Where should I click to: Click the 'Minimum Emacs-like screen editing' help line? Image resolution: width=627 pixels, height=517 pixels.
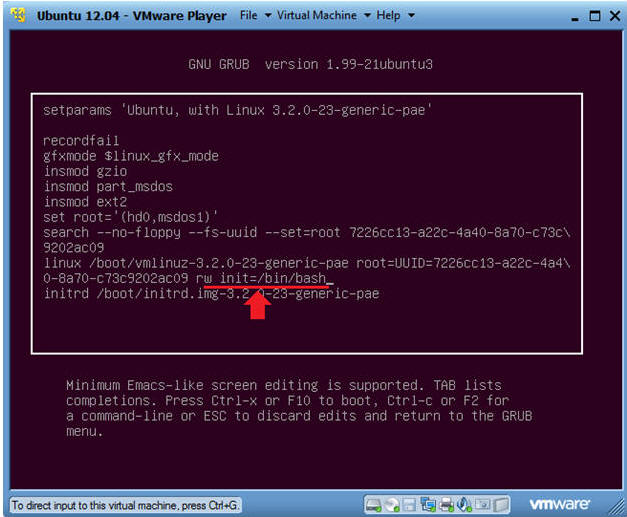click(x=284, y=385)
